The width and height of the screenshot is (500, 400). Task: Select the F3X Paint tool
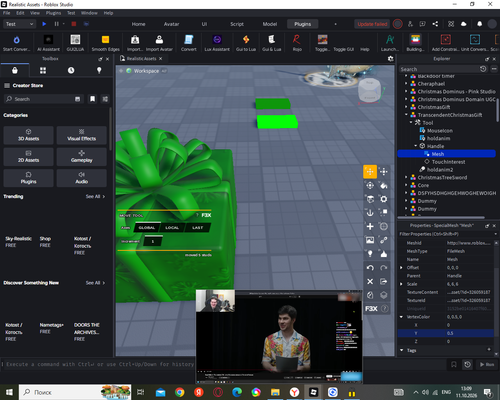coord(384,185)
